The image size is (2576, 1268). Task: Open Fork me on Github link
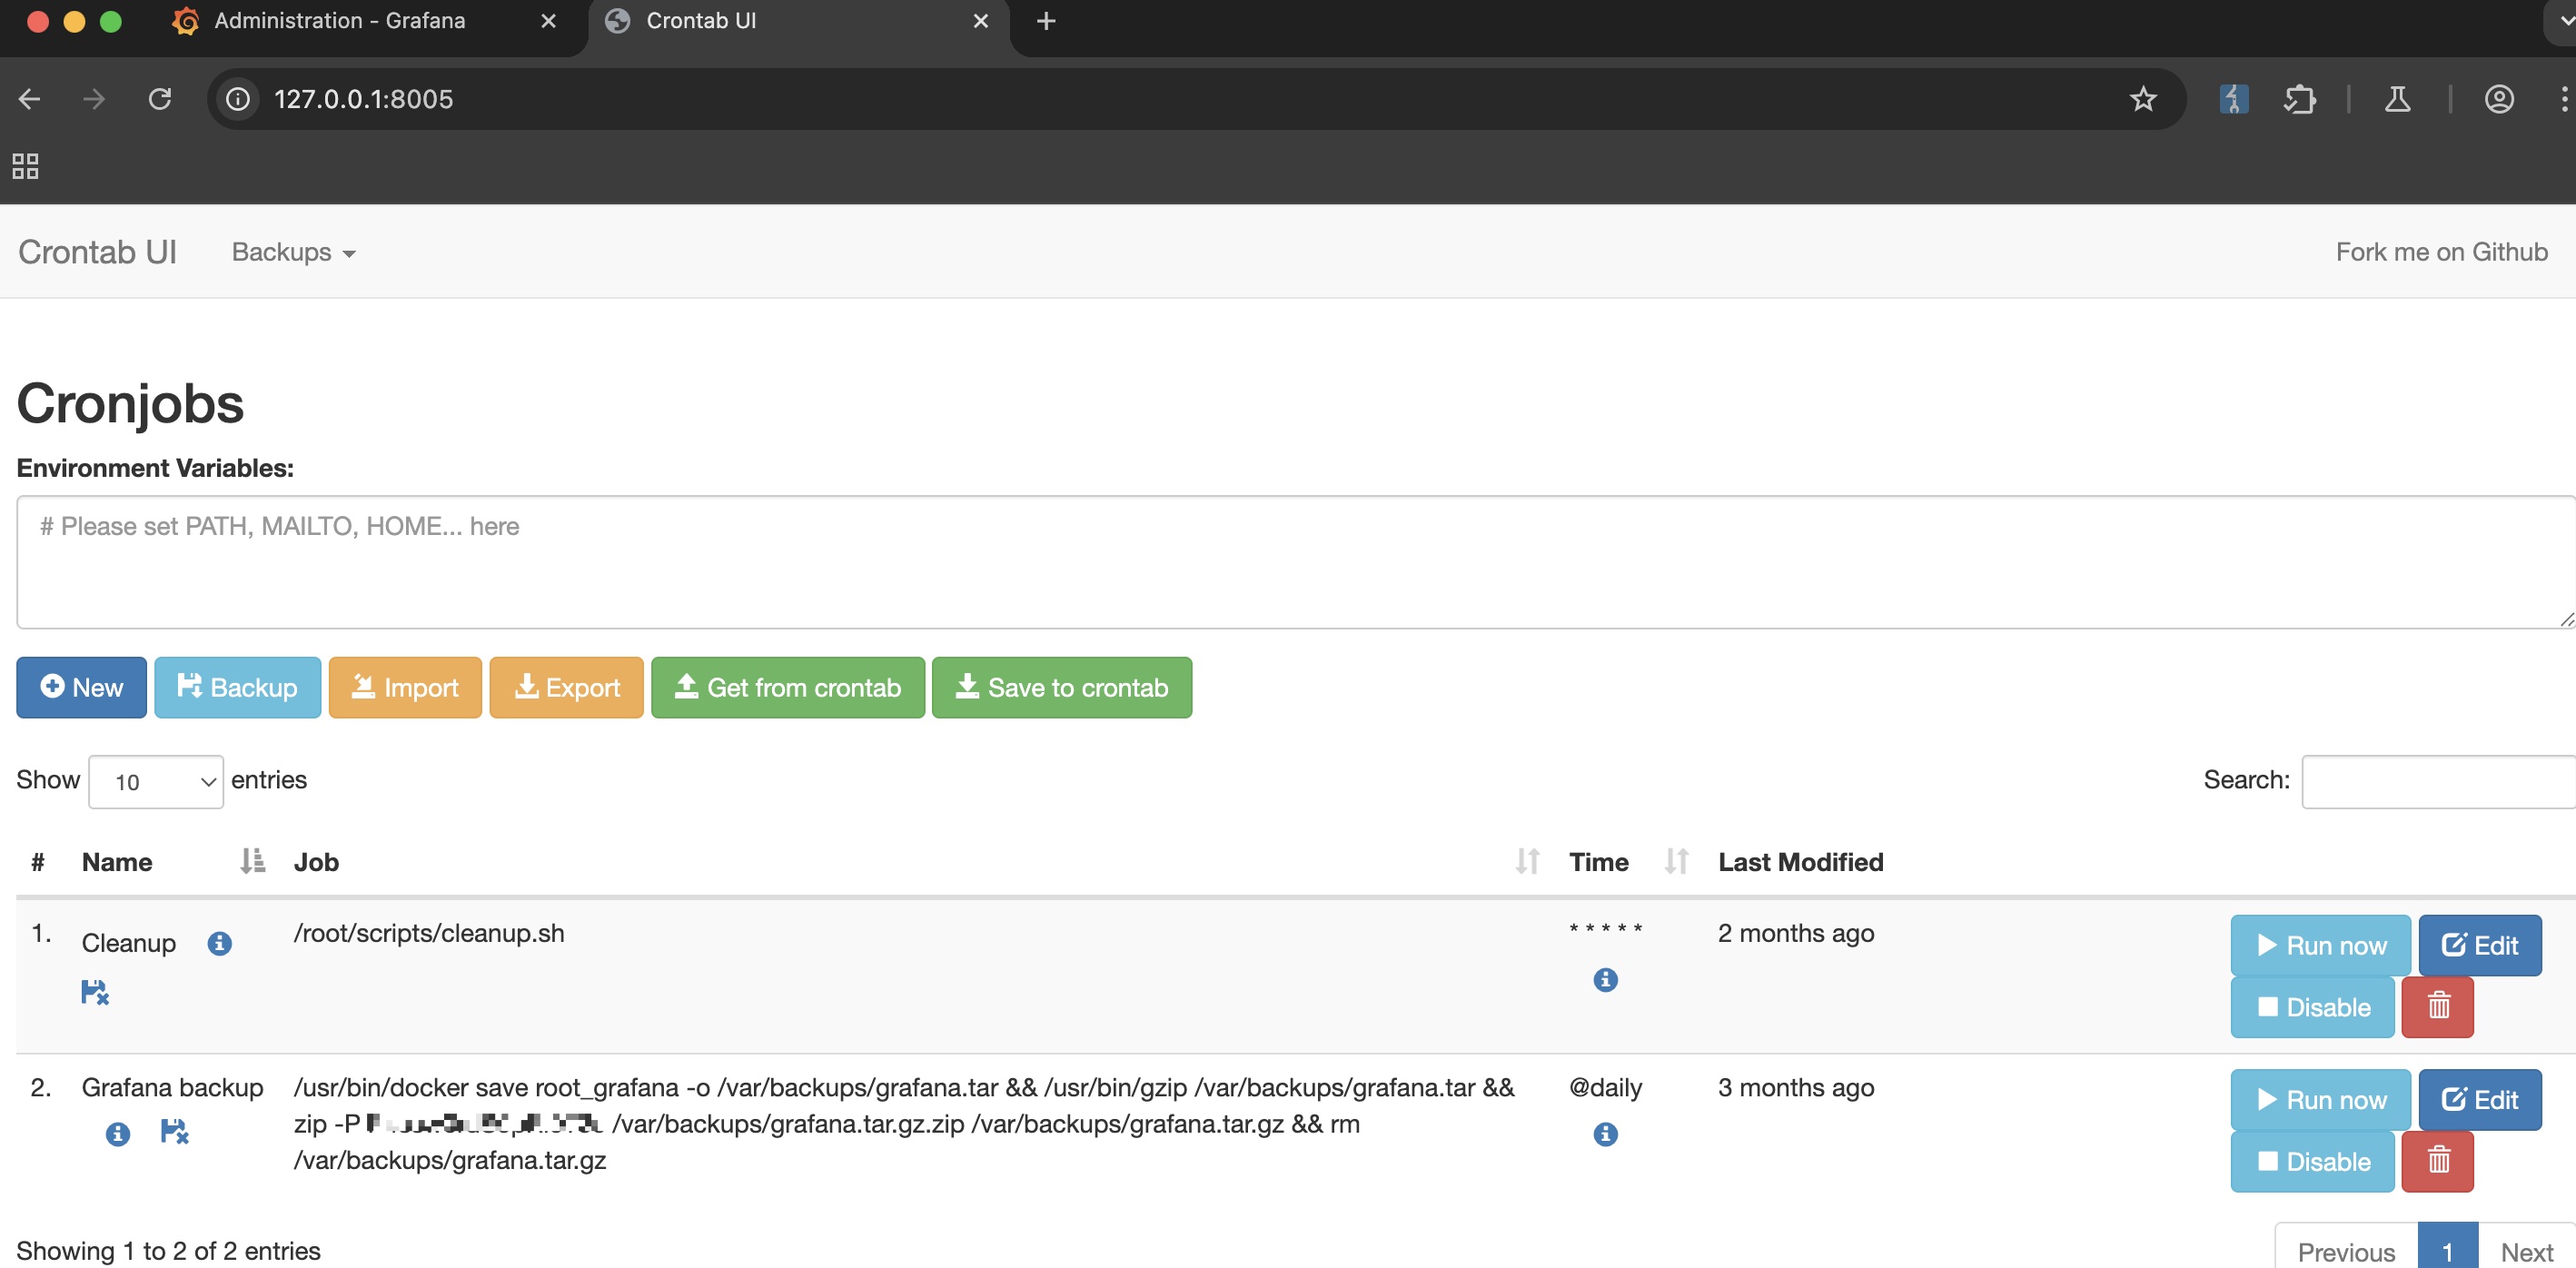[x=2441, y=252]
